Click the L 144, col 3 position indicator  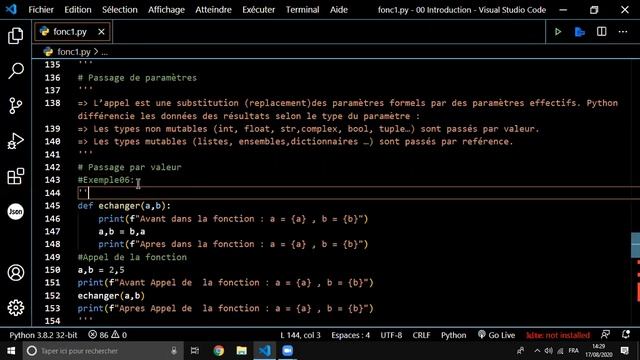pos(300,335)
